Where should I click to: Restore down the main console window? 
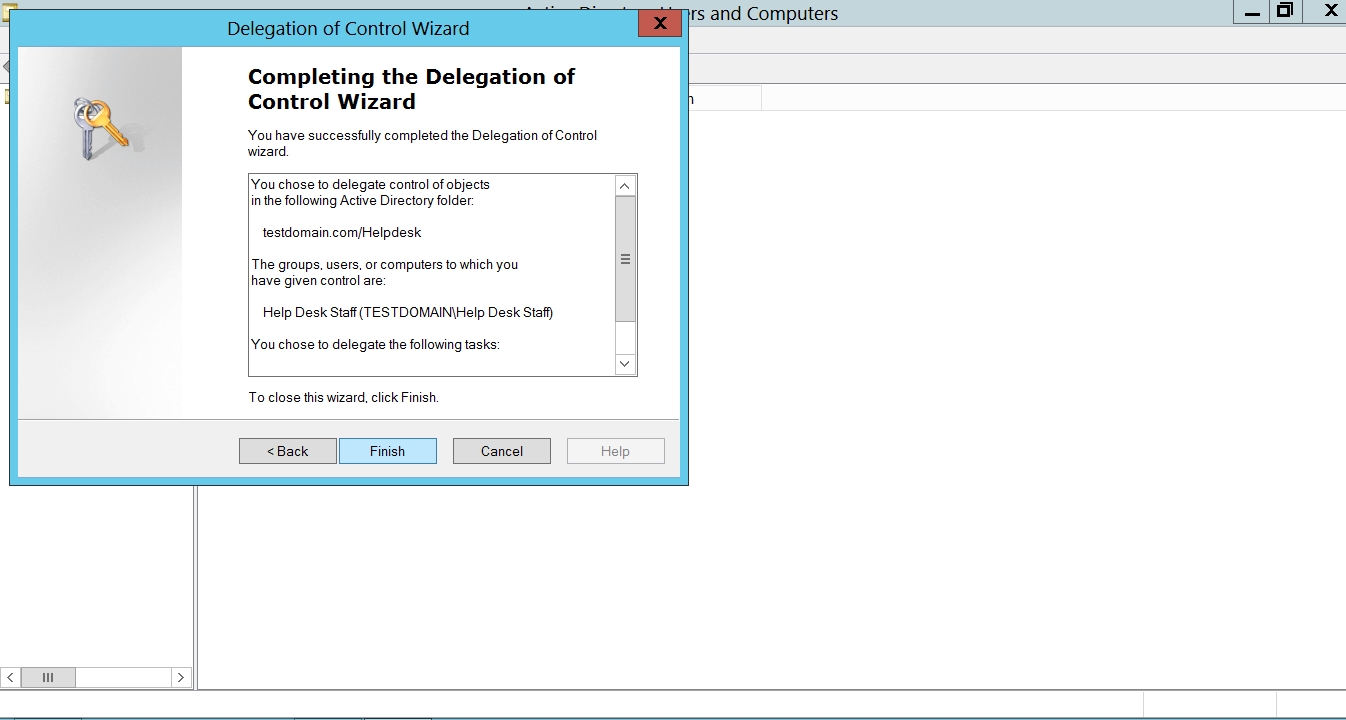(1285, 11)
